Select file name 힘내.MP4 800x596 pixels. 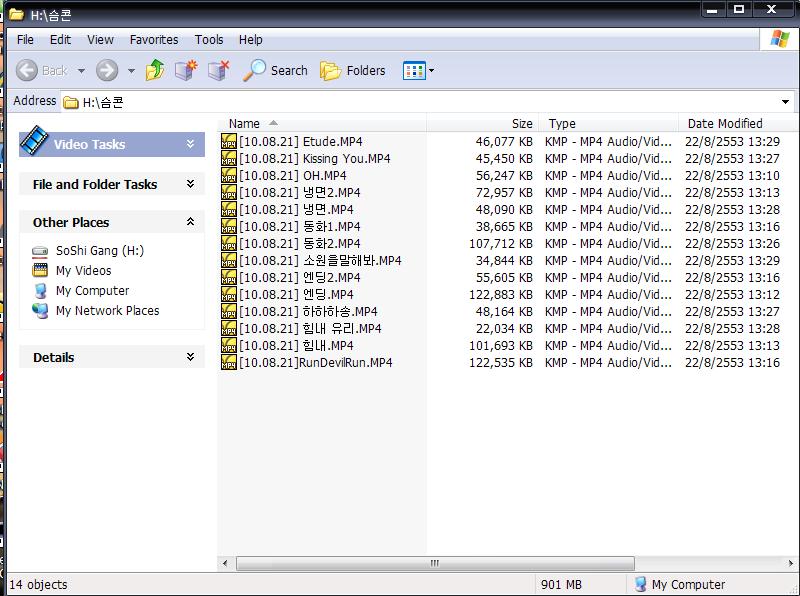pyautogui.click(x=296, y=345)
